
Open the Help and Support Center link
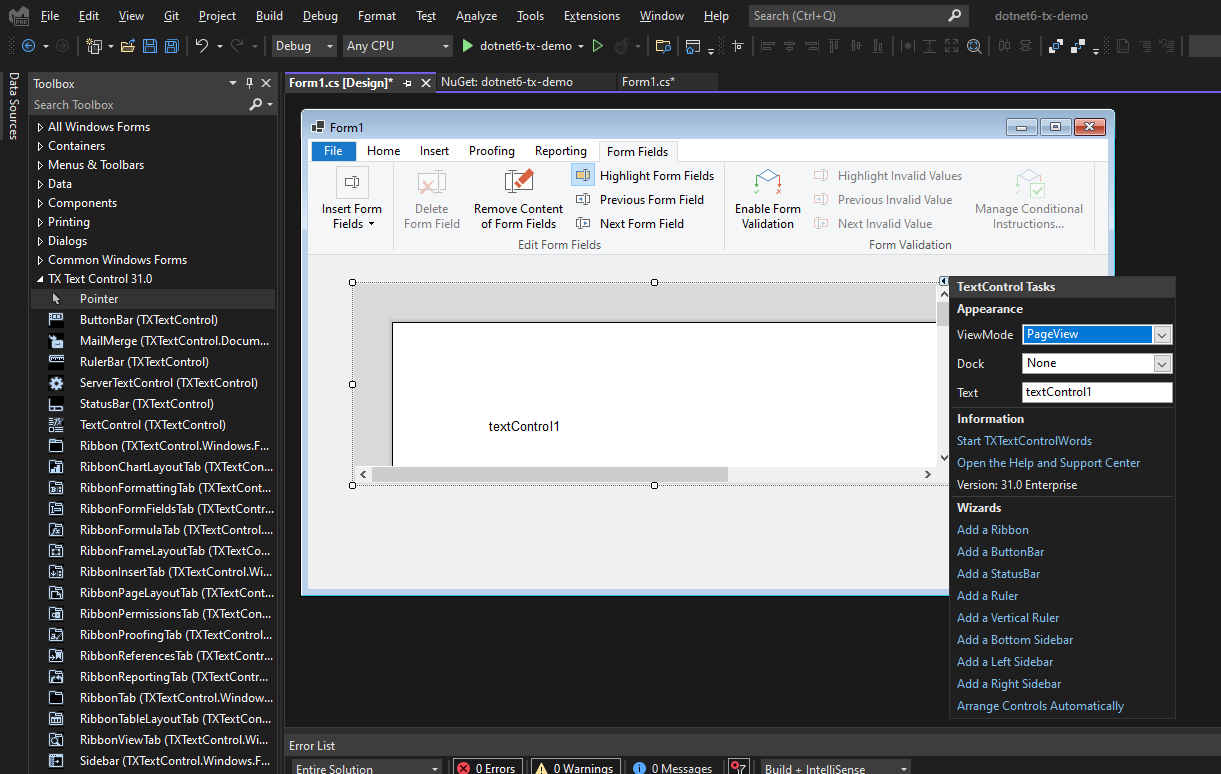tap(1048, 463)
